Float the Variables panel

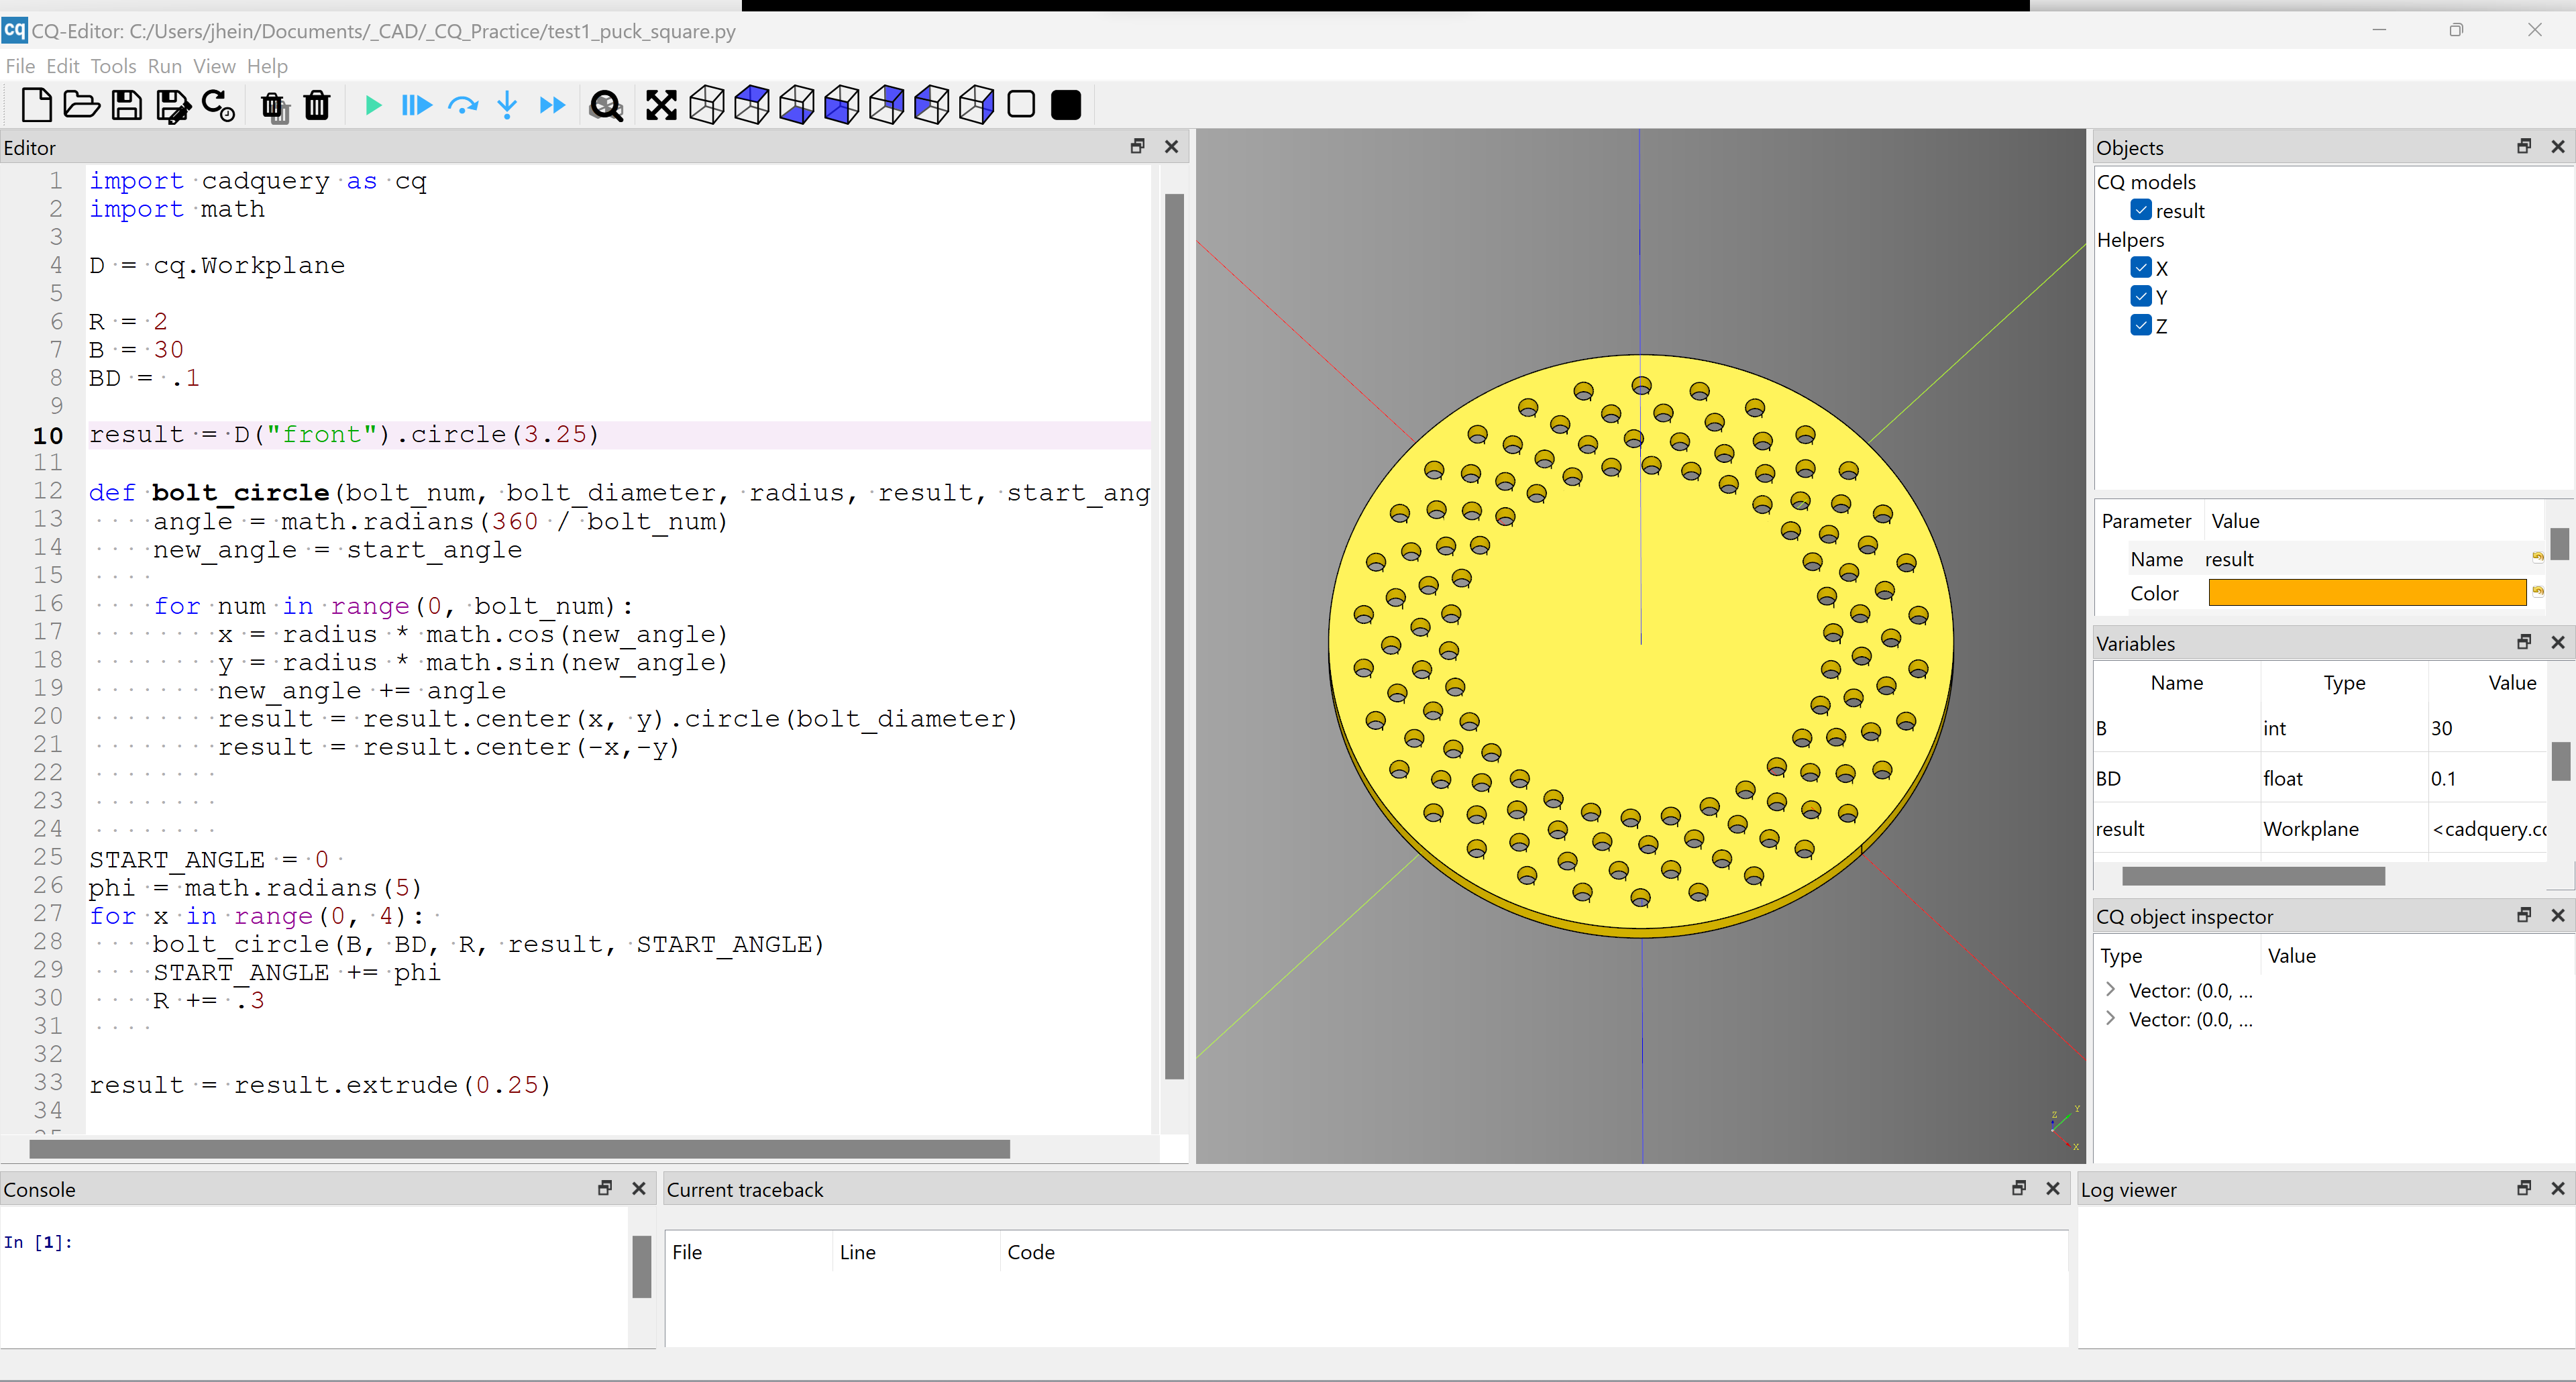[2524, 642]
